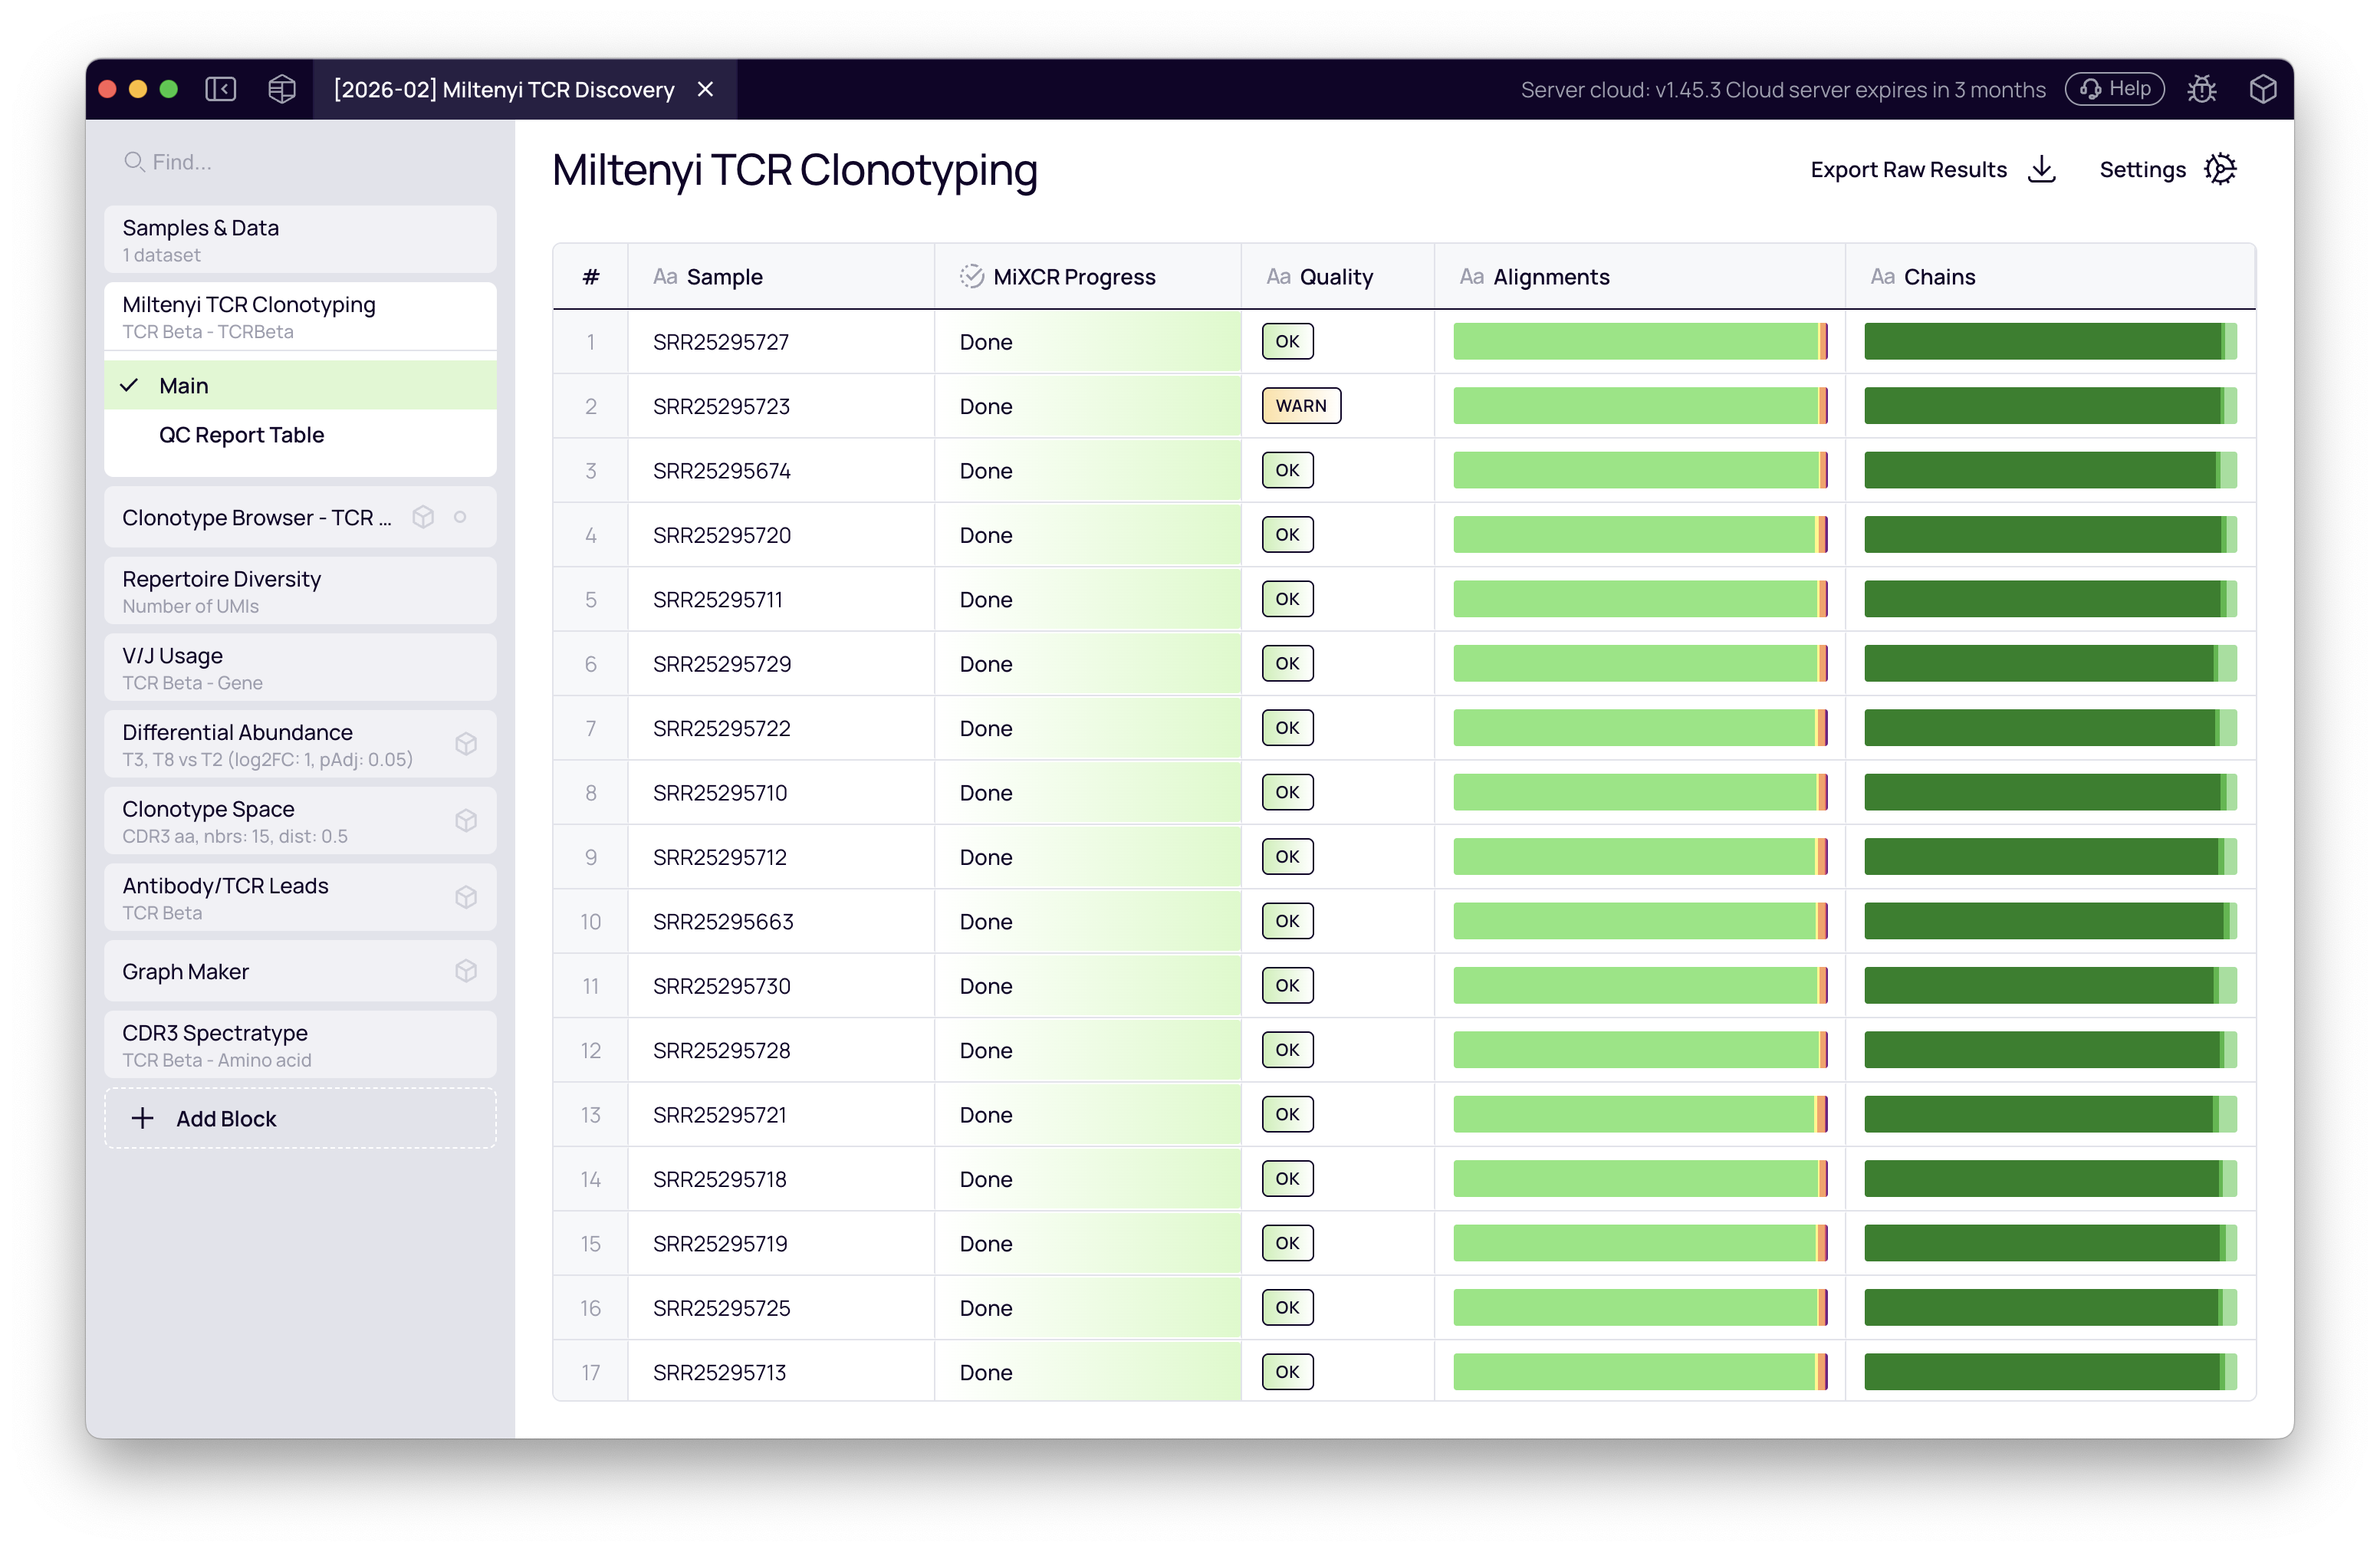Open the Sample column header options
The width and height of the screenshot is (2380, 1552).
666,276
